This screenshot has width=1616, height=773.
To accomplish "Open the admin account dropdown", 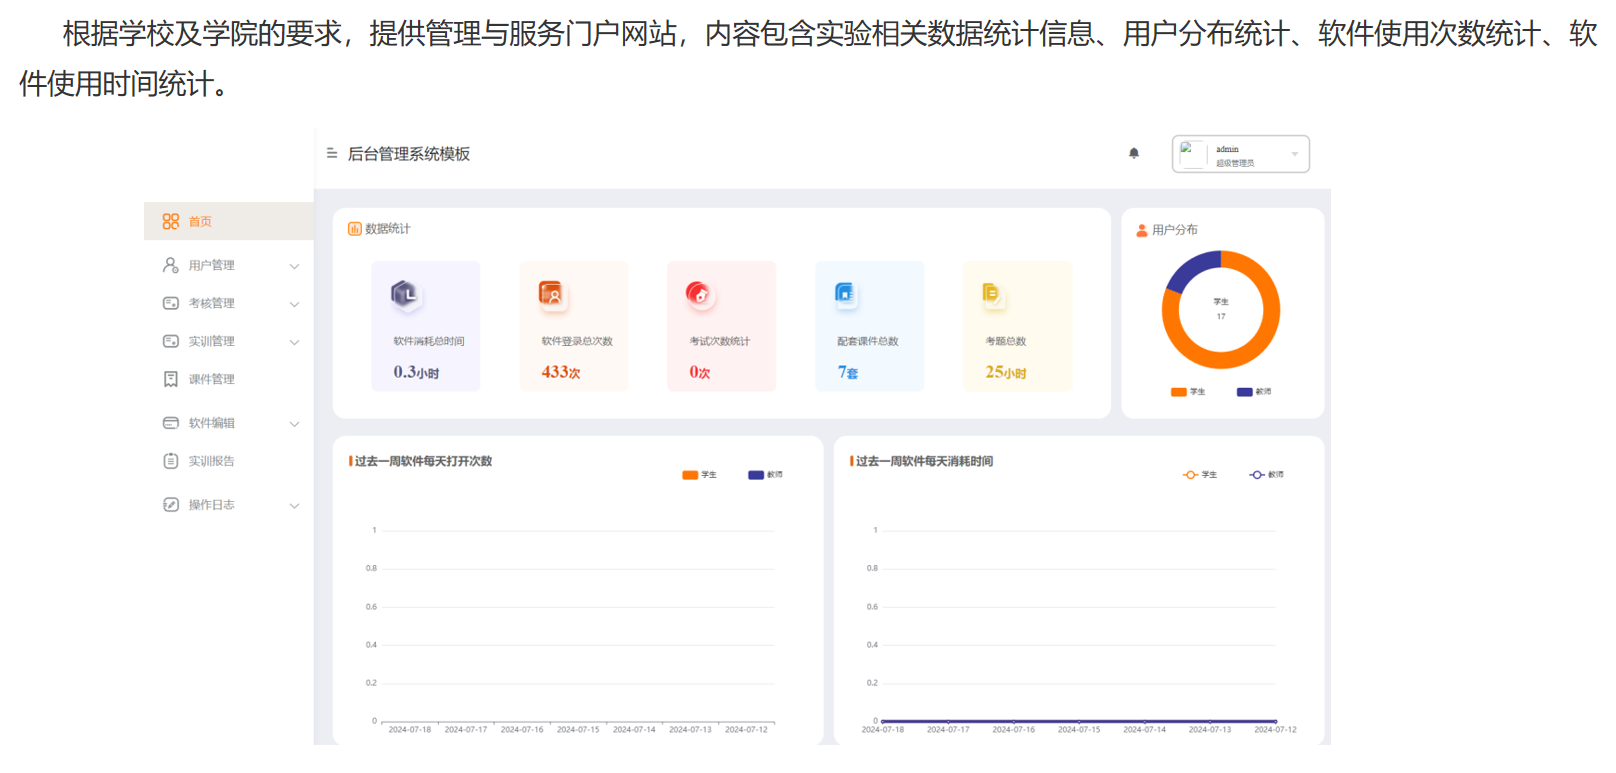I will click(1294, 154).
